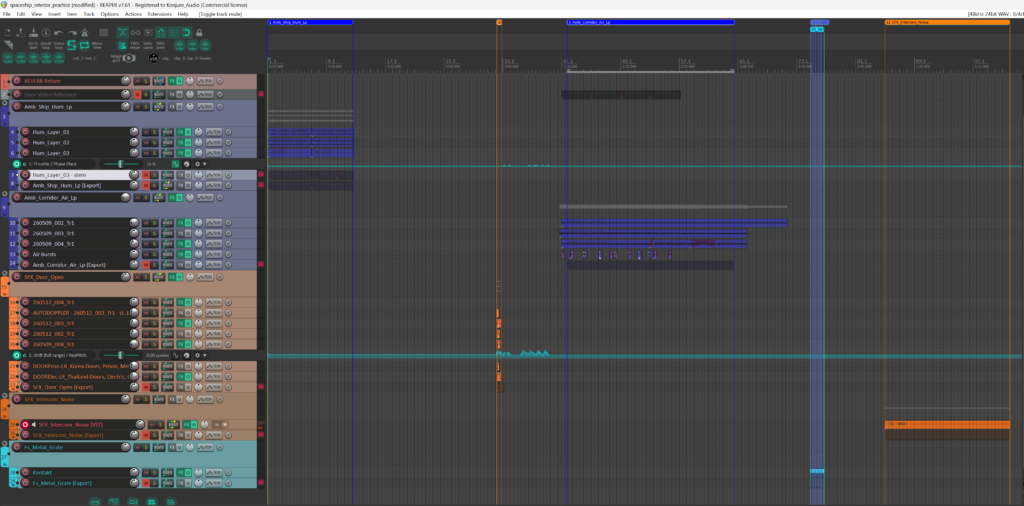Disarm recording on SFX_Intercom_Noise (VST)

25,424
